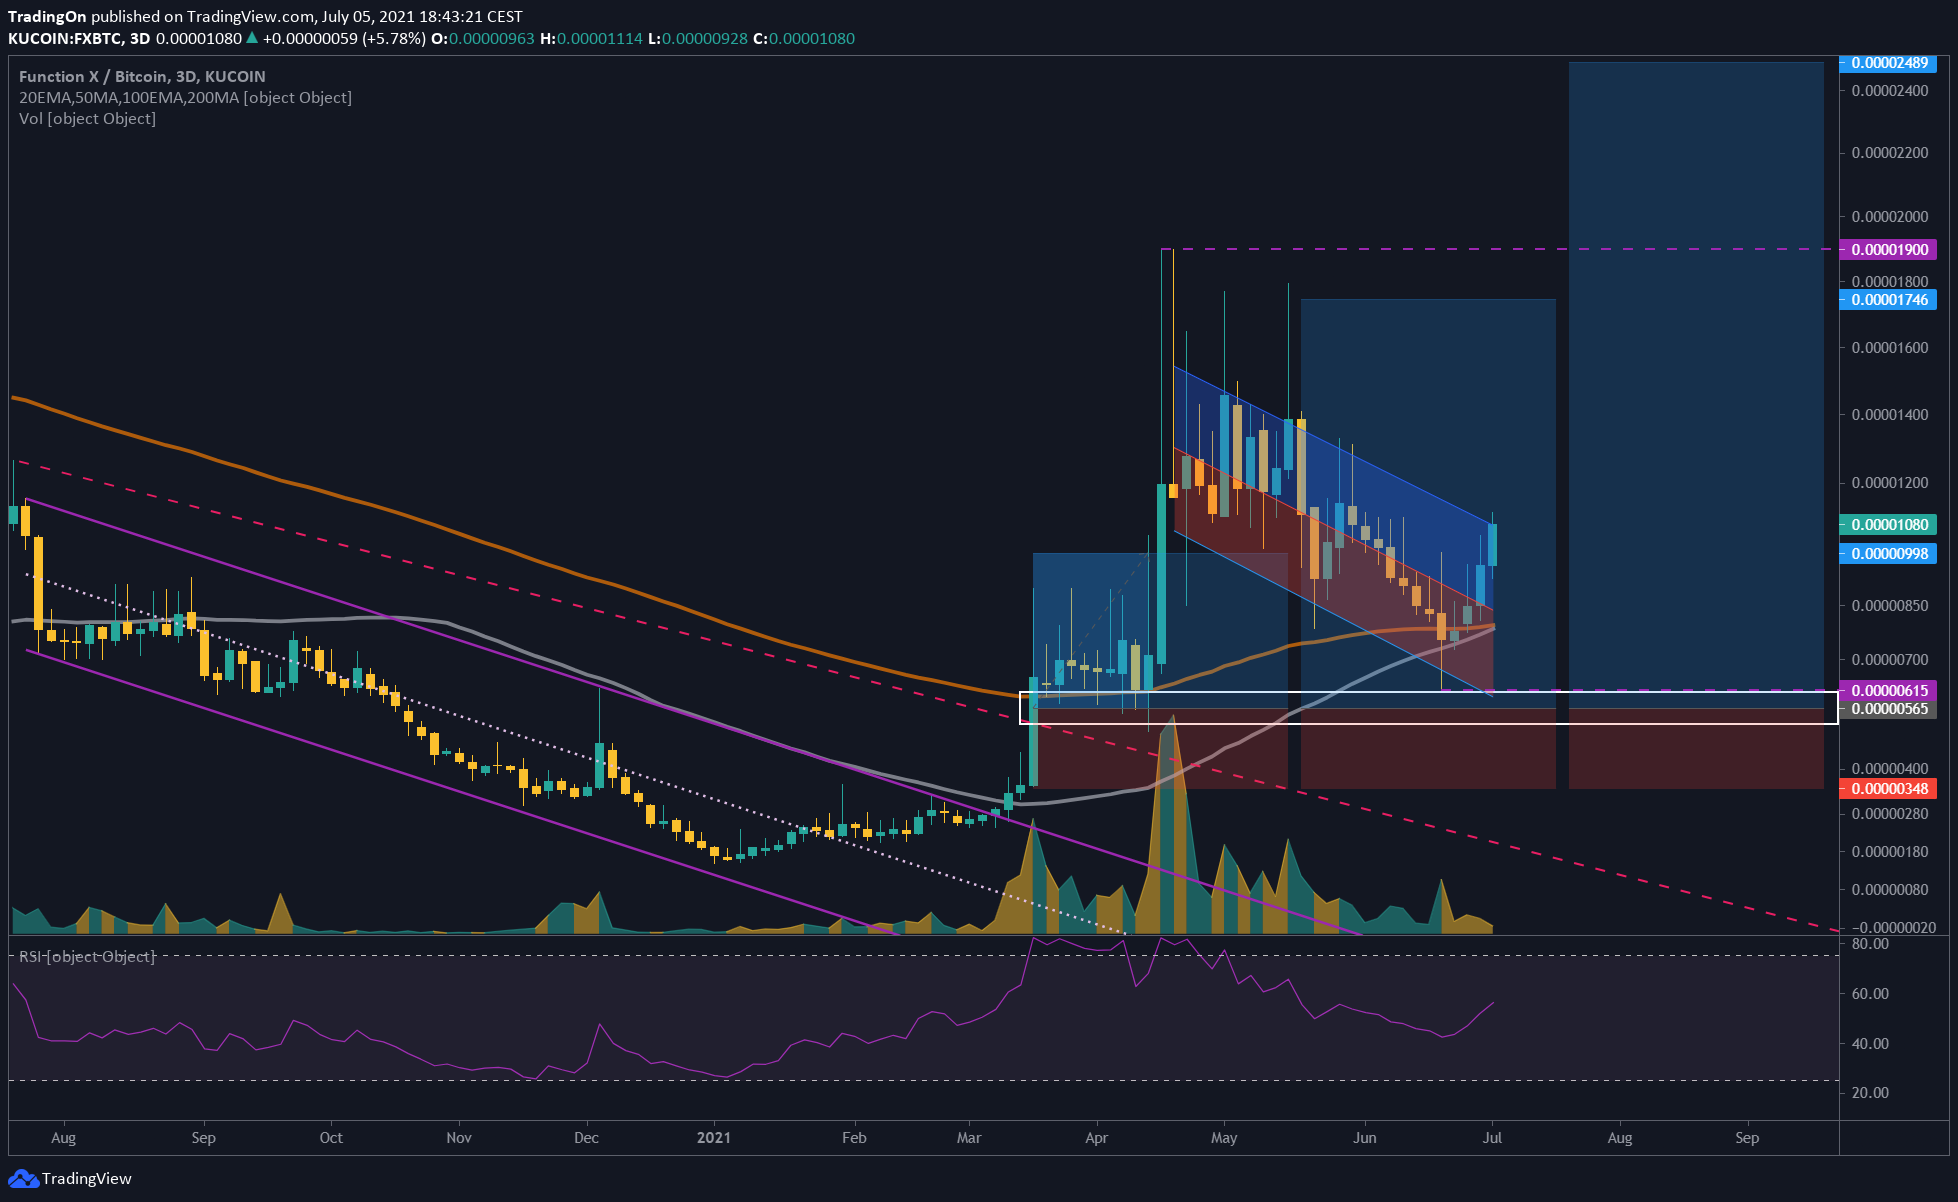Select the red 0.00000348 stop price label
Image resolution: width=1958 pixels, height=1202 pixels.
[1888, 789]
